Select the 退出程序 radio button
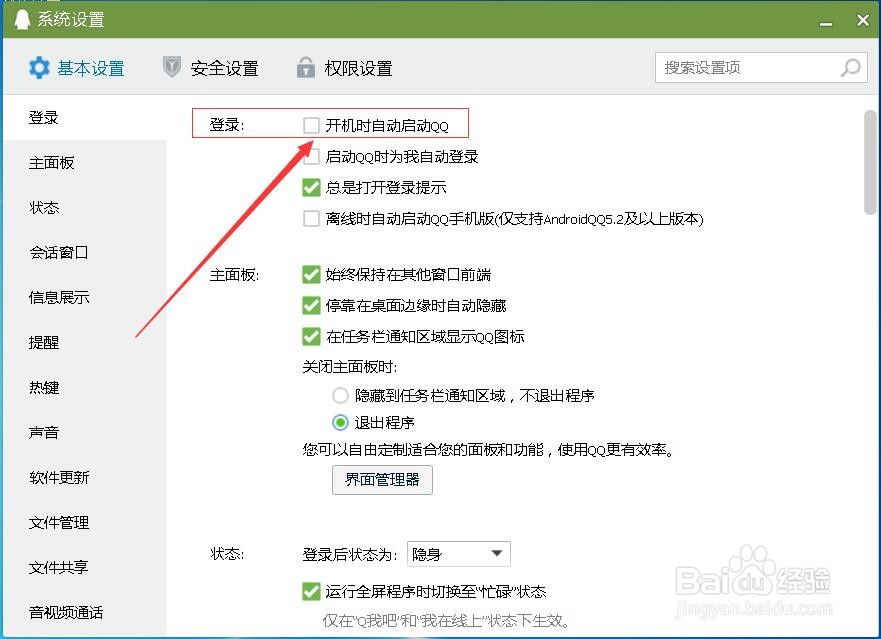The image size is (881, 639). pos(340,422)
